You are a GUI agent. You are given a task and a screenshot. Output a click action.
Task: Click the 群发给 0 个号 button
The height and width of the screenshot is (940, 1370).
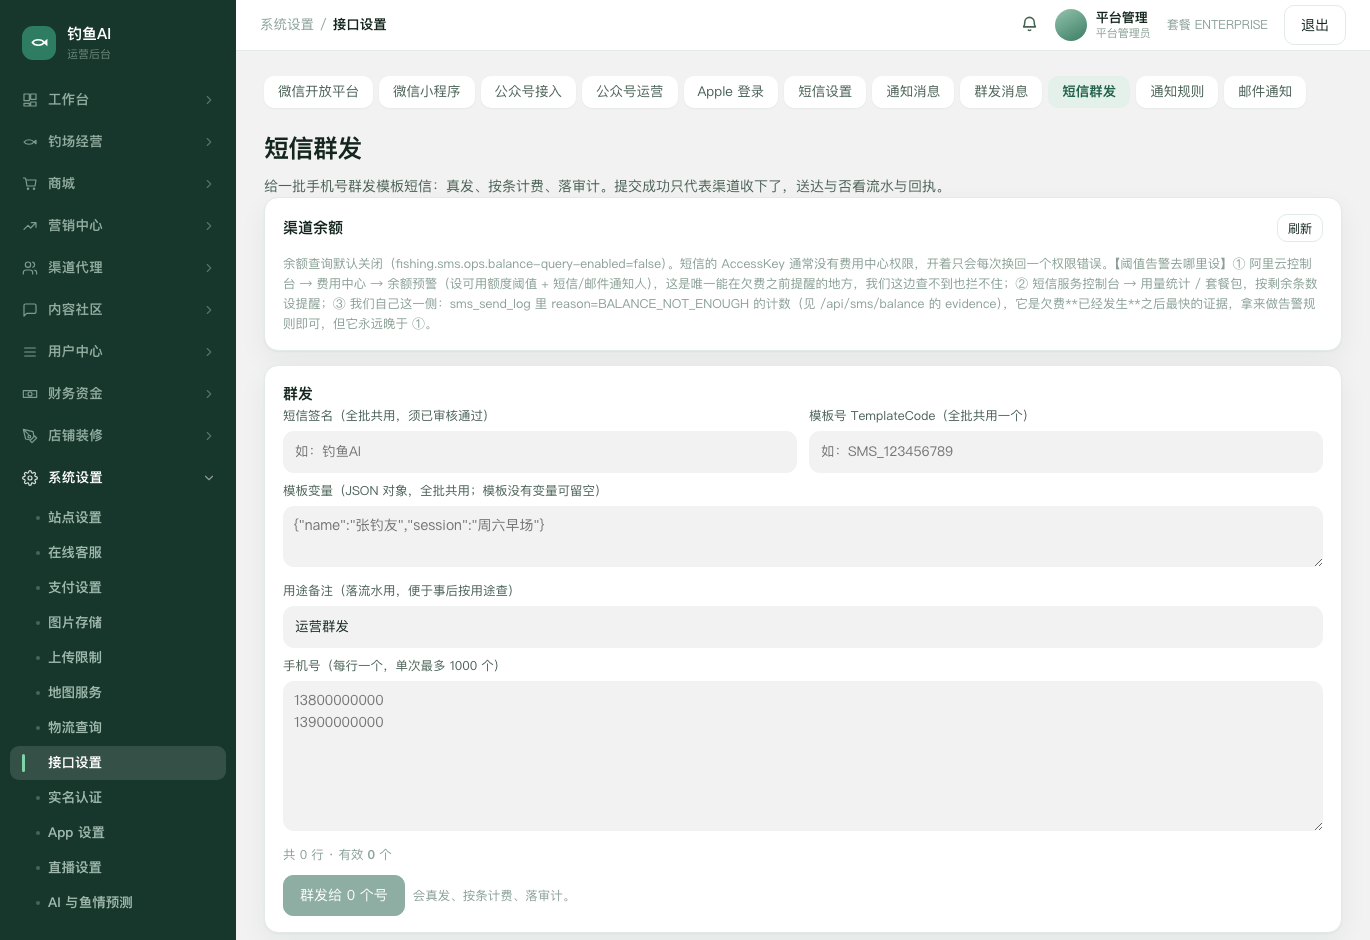344,896
